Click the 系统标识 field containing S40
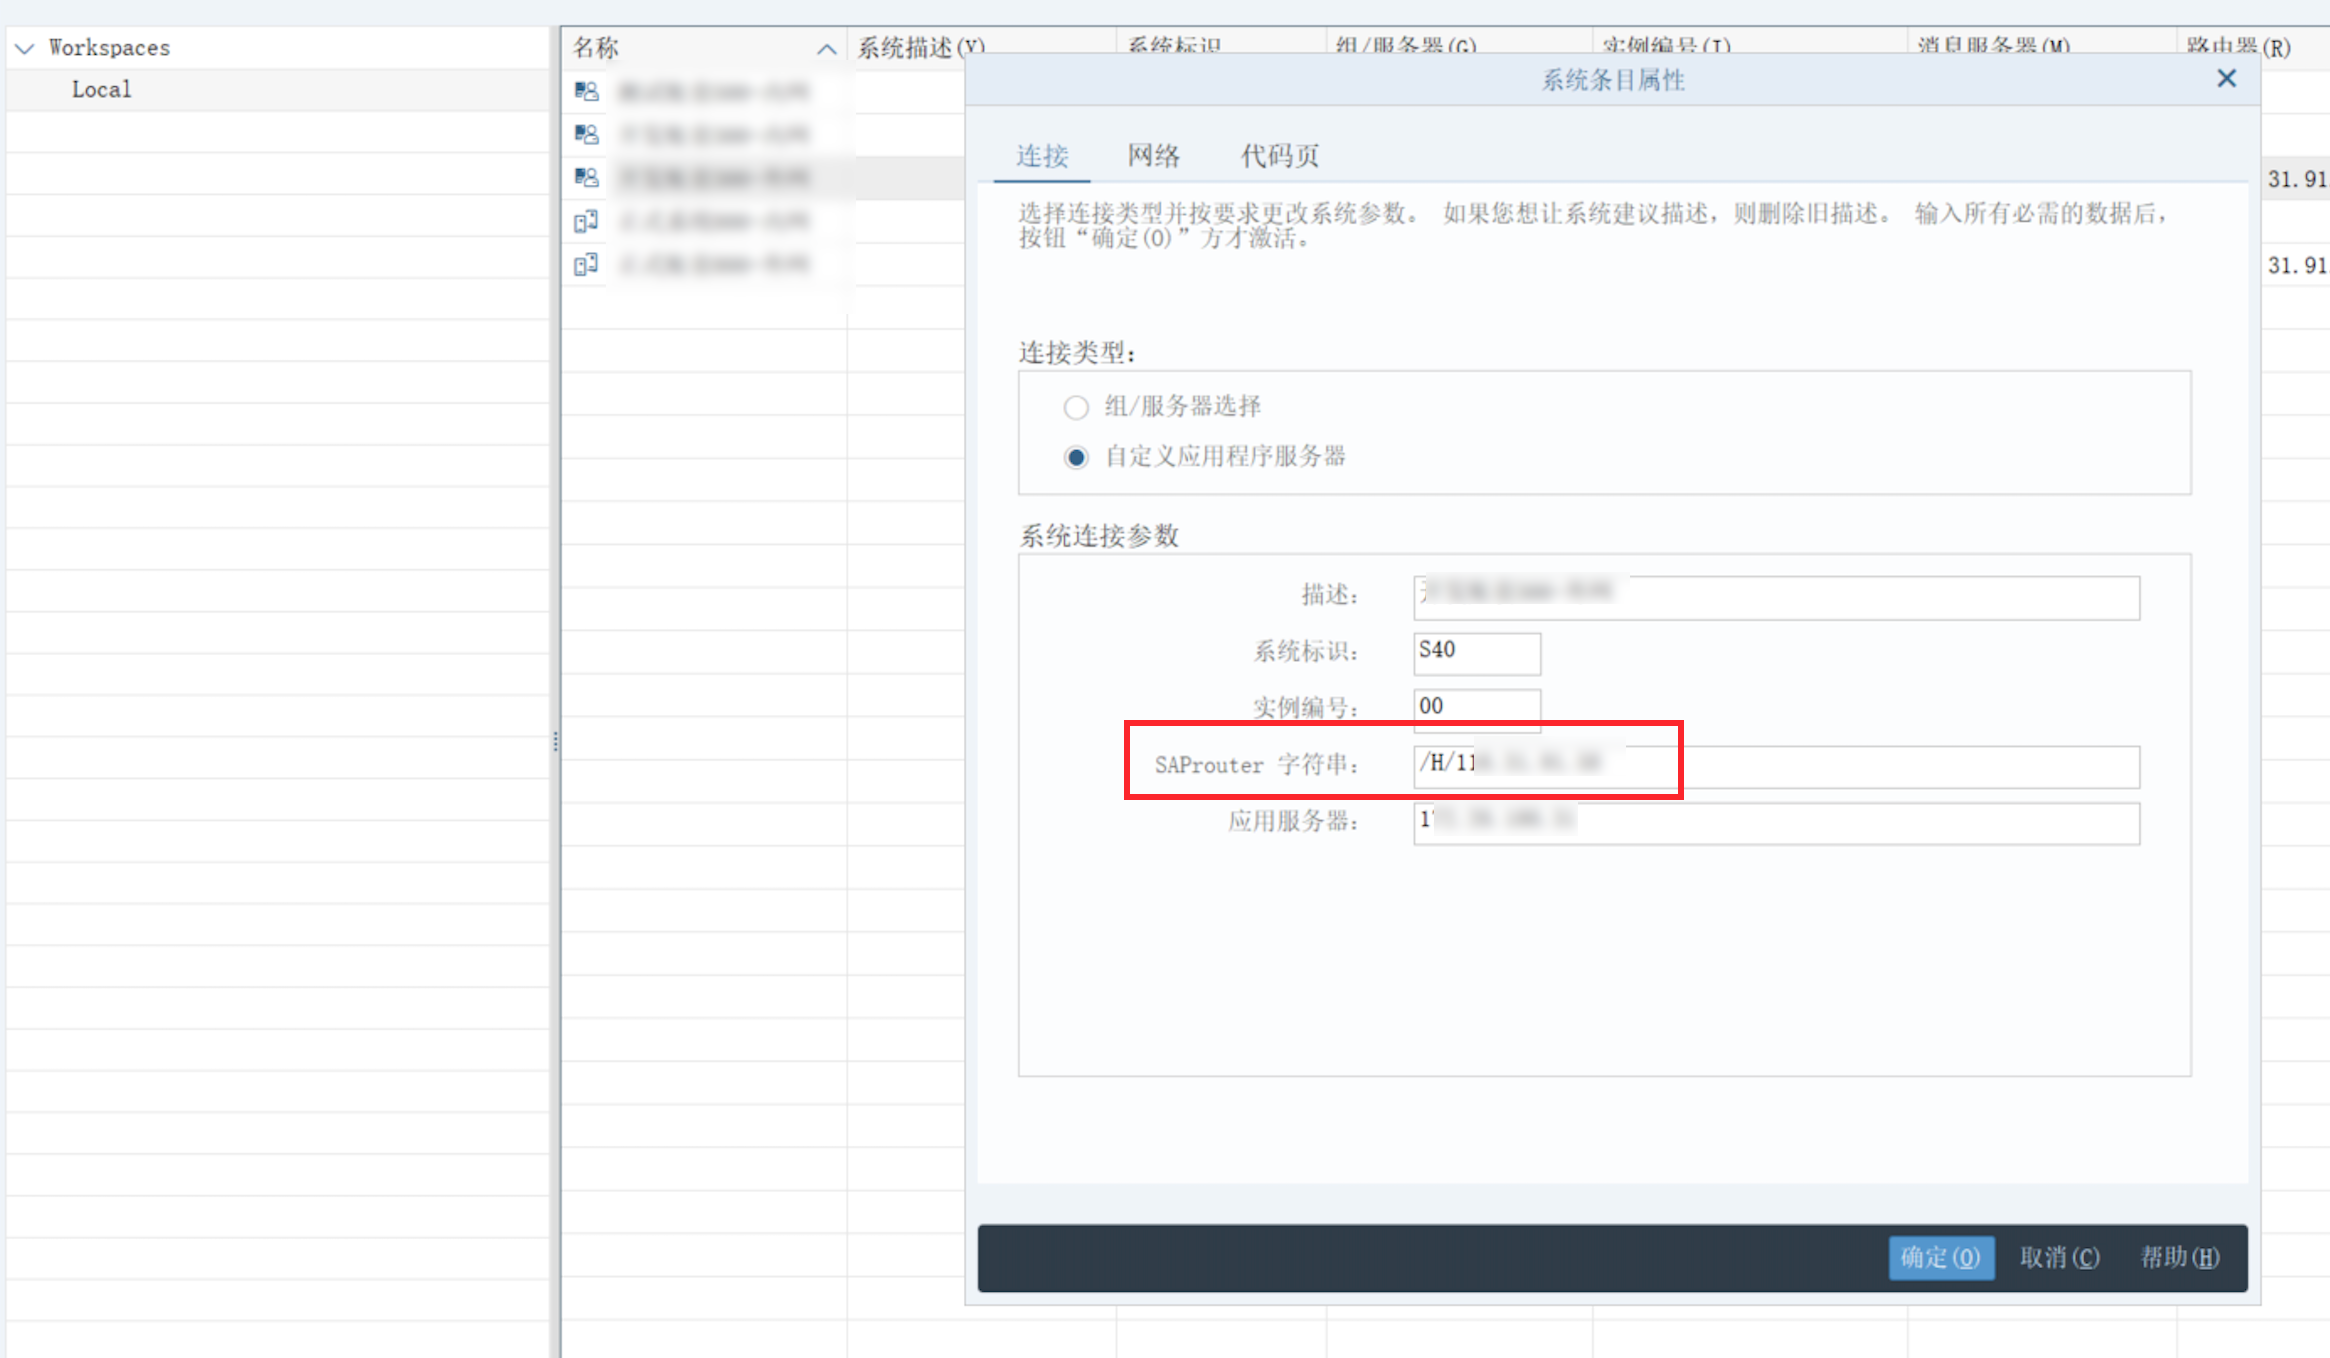The image size is (2330, 1358). coord(1476,651)
